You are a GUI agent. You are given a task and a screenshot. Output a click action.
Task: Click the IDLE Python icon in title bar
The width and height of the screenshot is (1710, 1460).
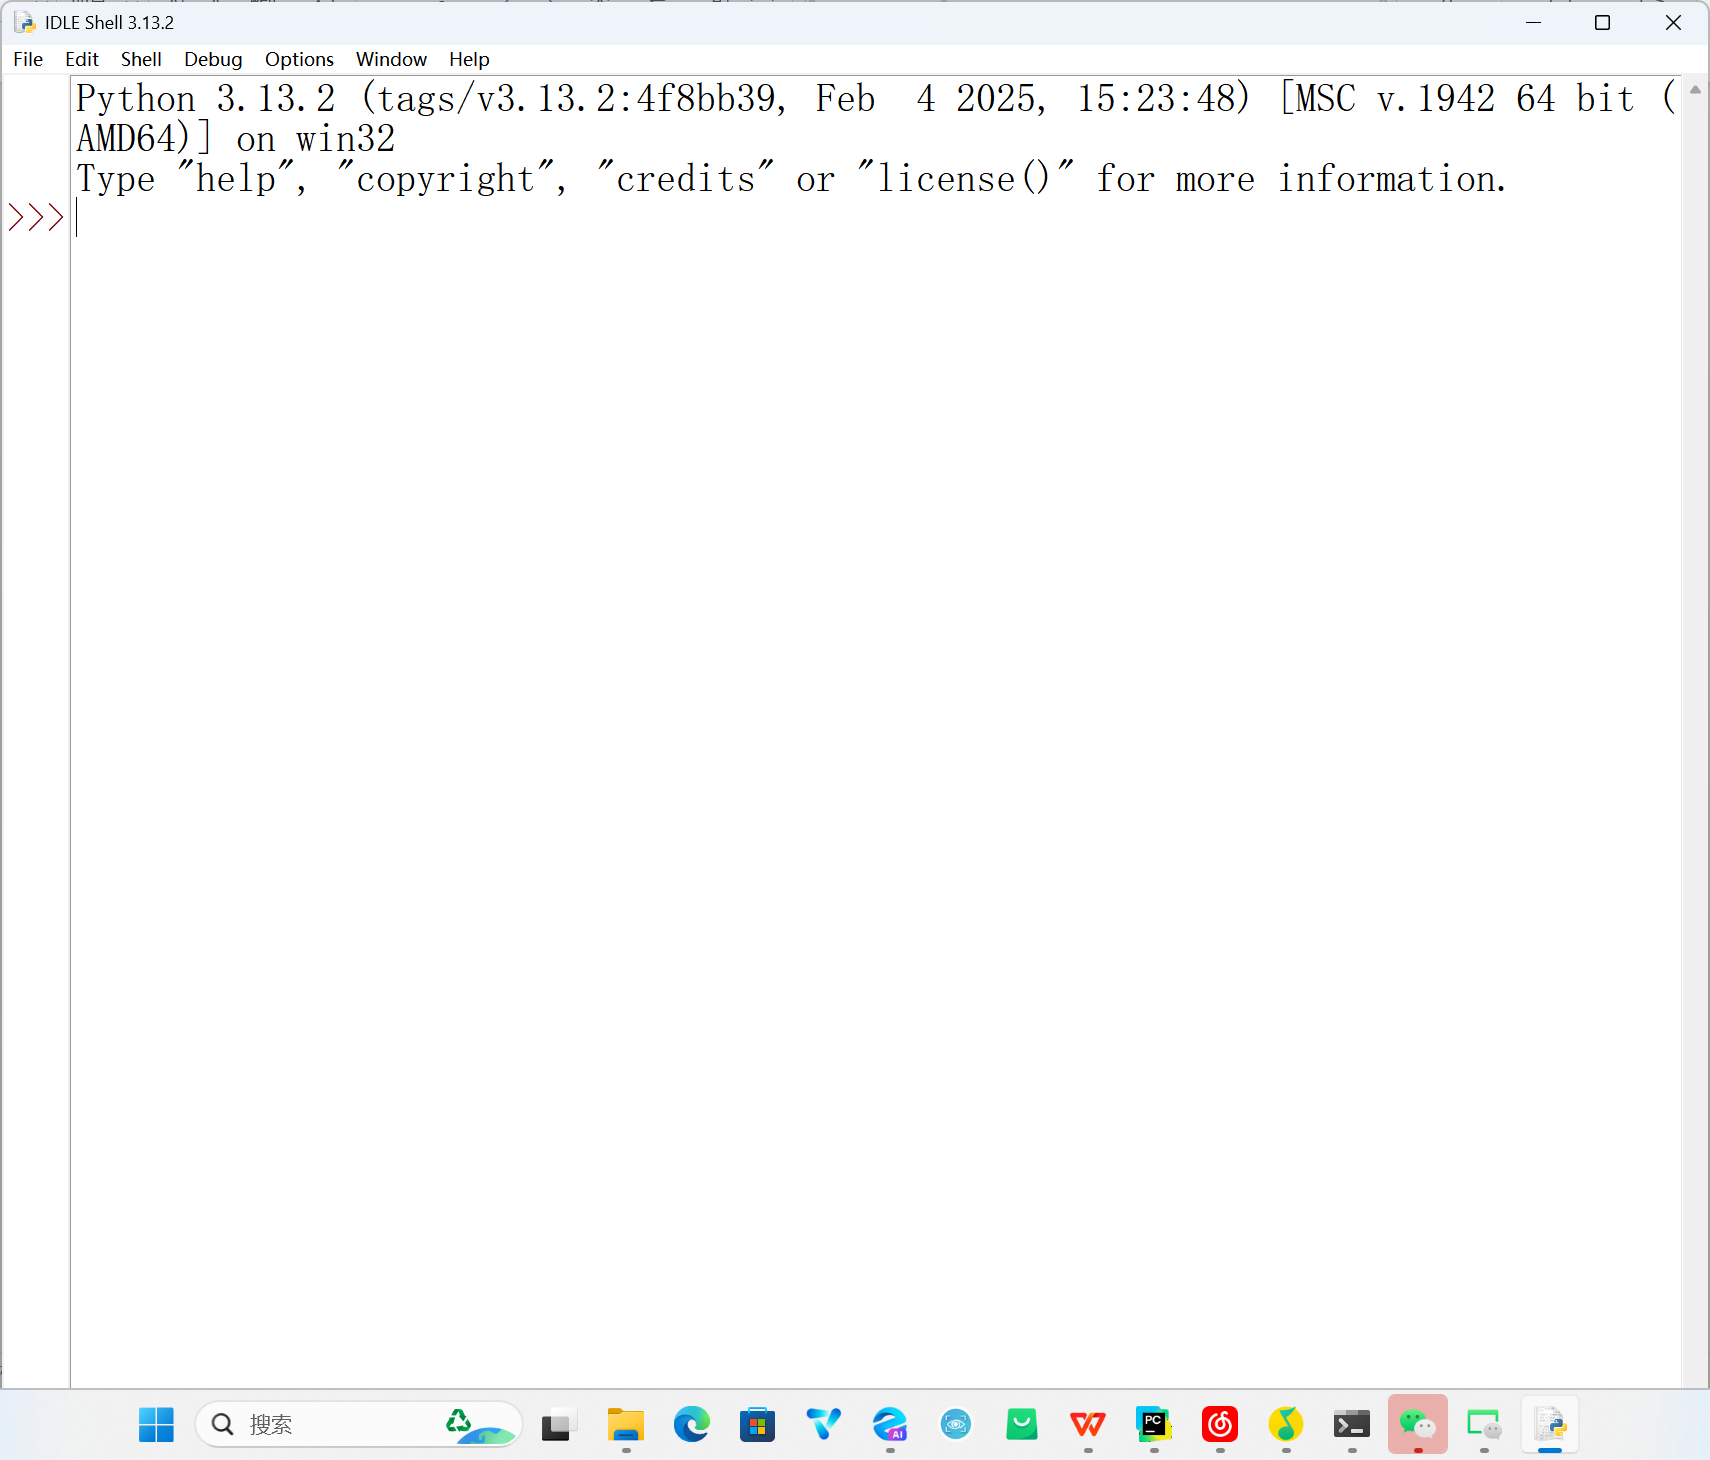(x=24, y=22)
